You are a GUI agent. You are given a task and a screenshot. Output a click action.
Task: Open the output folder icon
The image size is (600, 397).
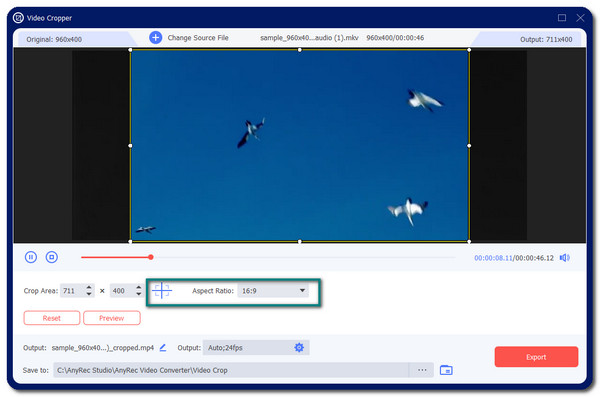tap(446, 370)
